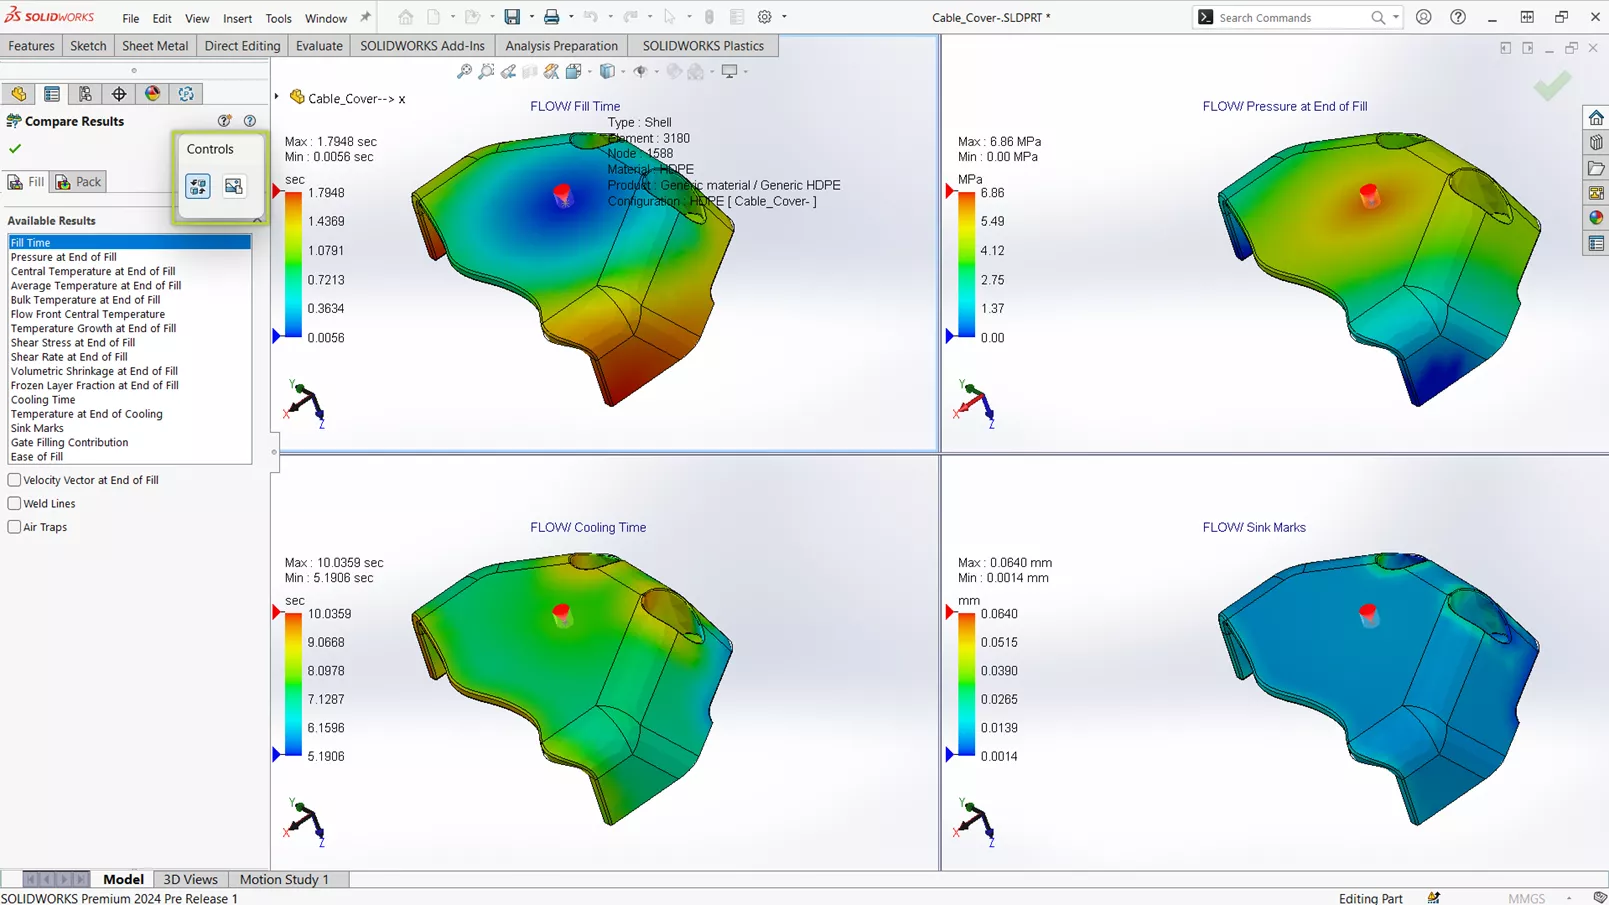Click the Fill Time legend red max marker
This screenshot has width=1609, height=905.
[x=277, y=191]
